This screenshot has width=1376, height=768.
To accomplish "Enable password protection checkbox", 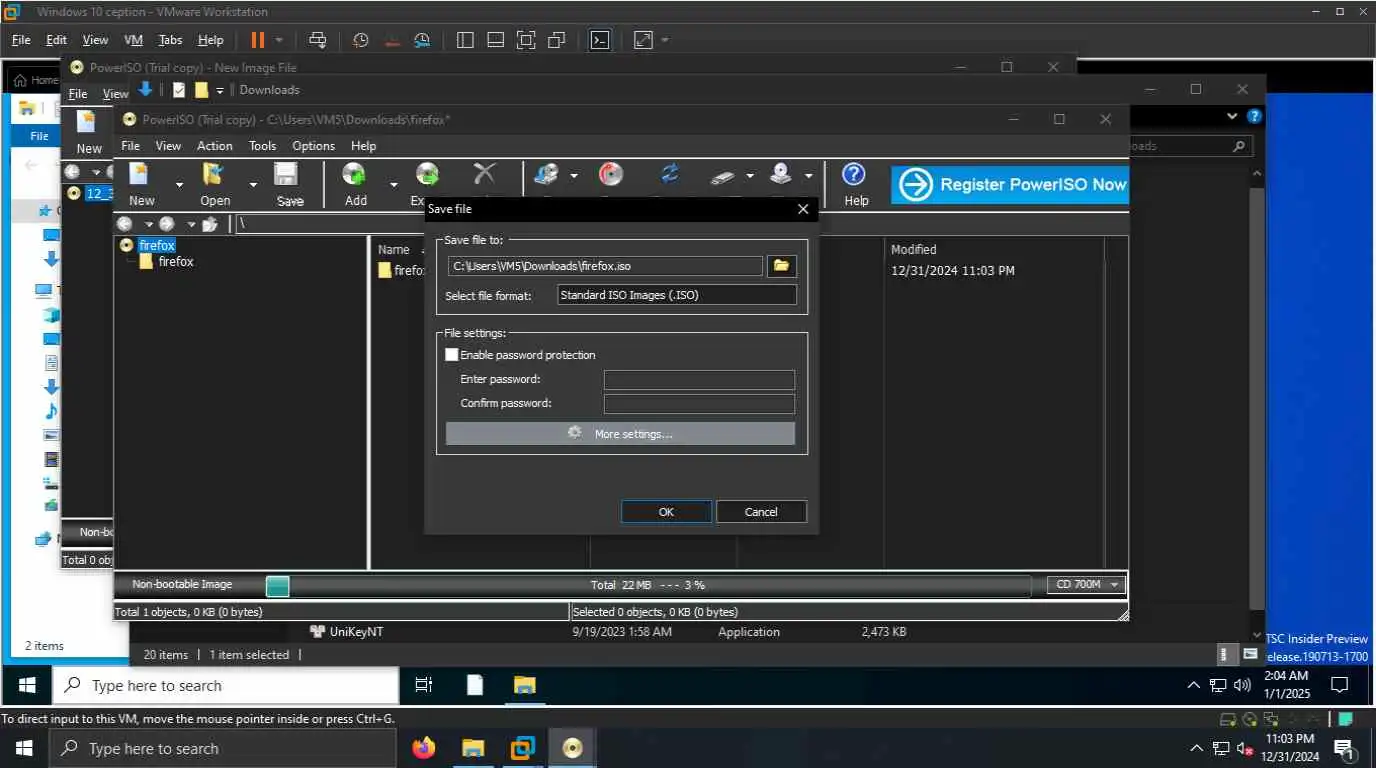I will [452, 355].
